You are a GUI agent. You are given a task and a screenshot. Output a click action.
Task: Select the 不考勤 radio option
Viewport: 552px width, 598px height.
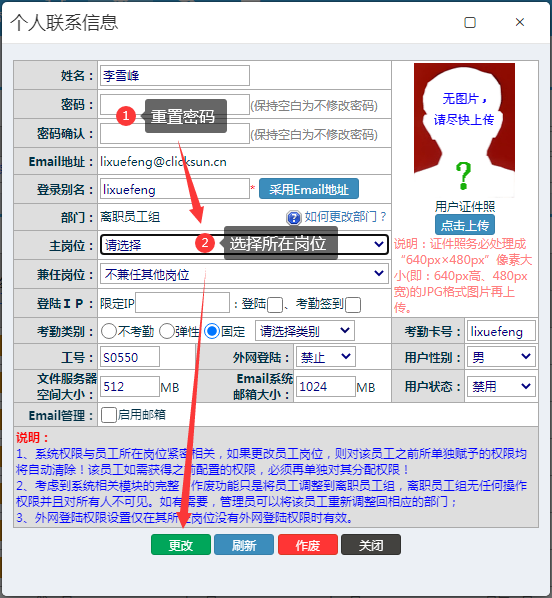[109, 331]
